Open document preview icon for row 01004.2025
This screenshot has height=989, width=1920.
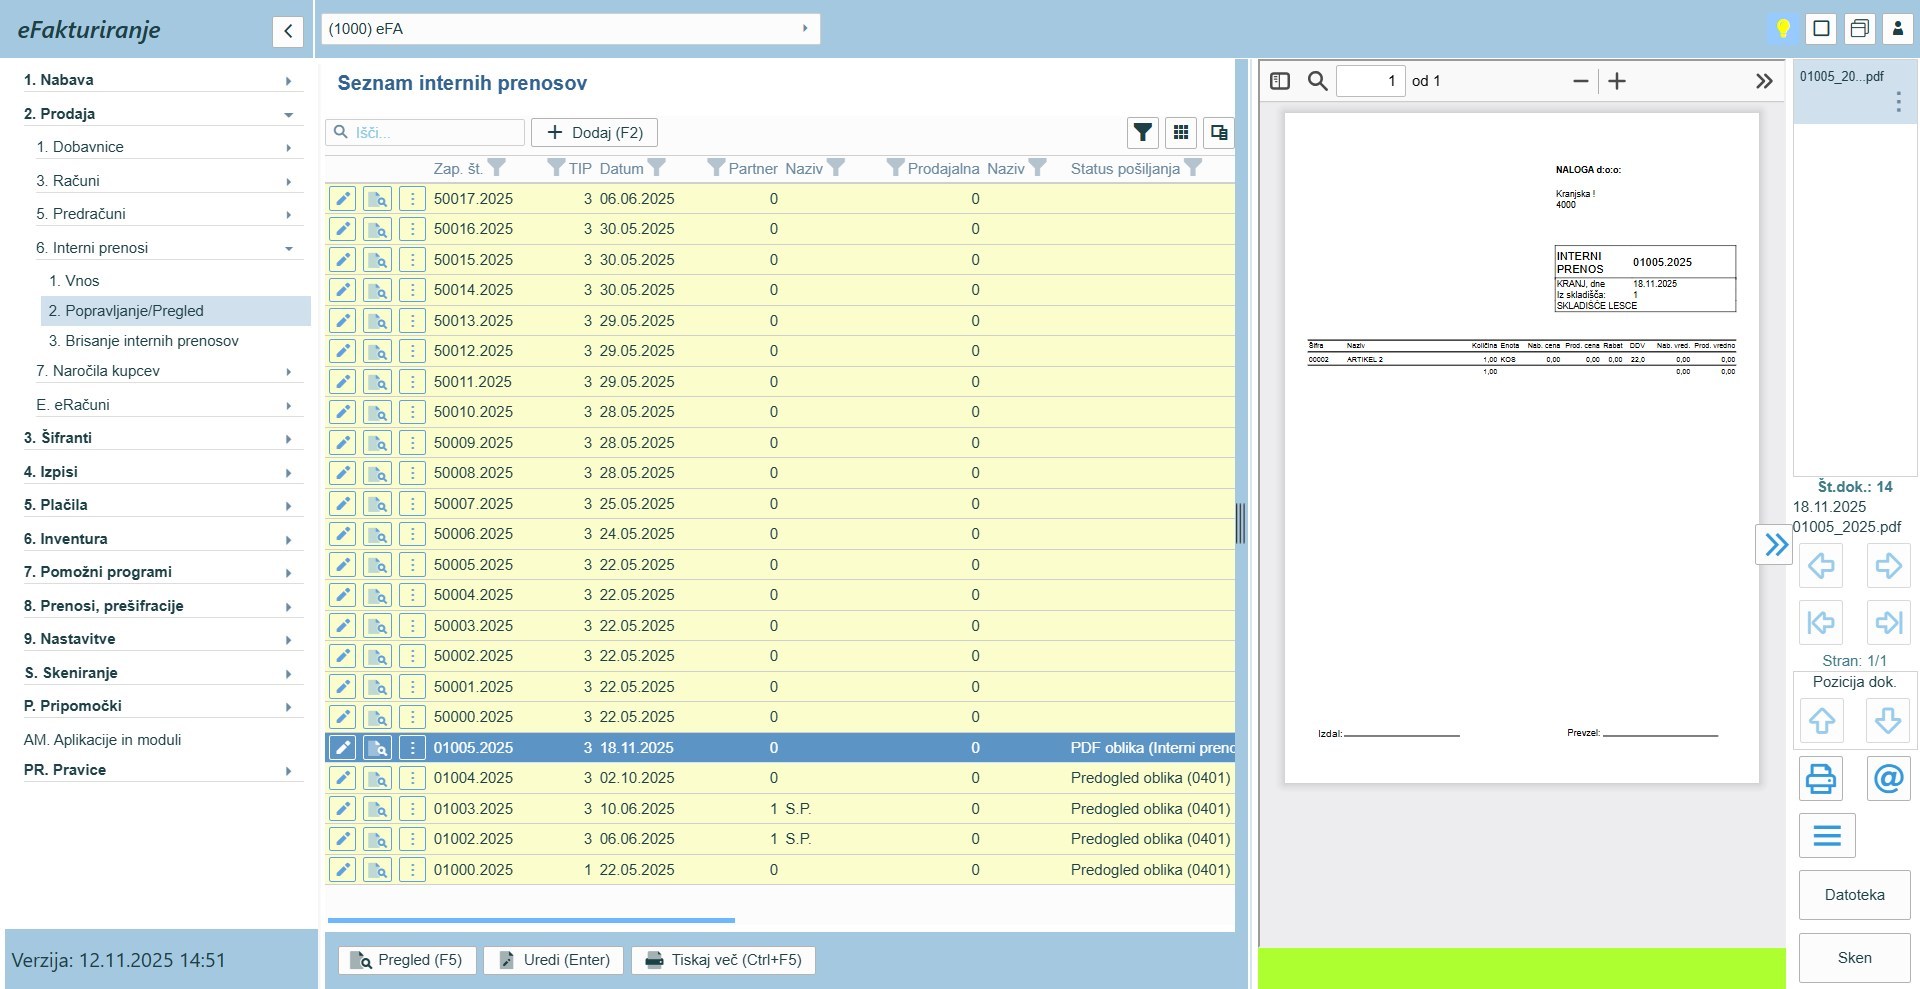(x=377, y=778)
